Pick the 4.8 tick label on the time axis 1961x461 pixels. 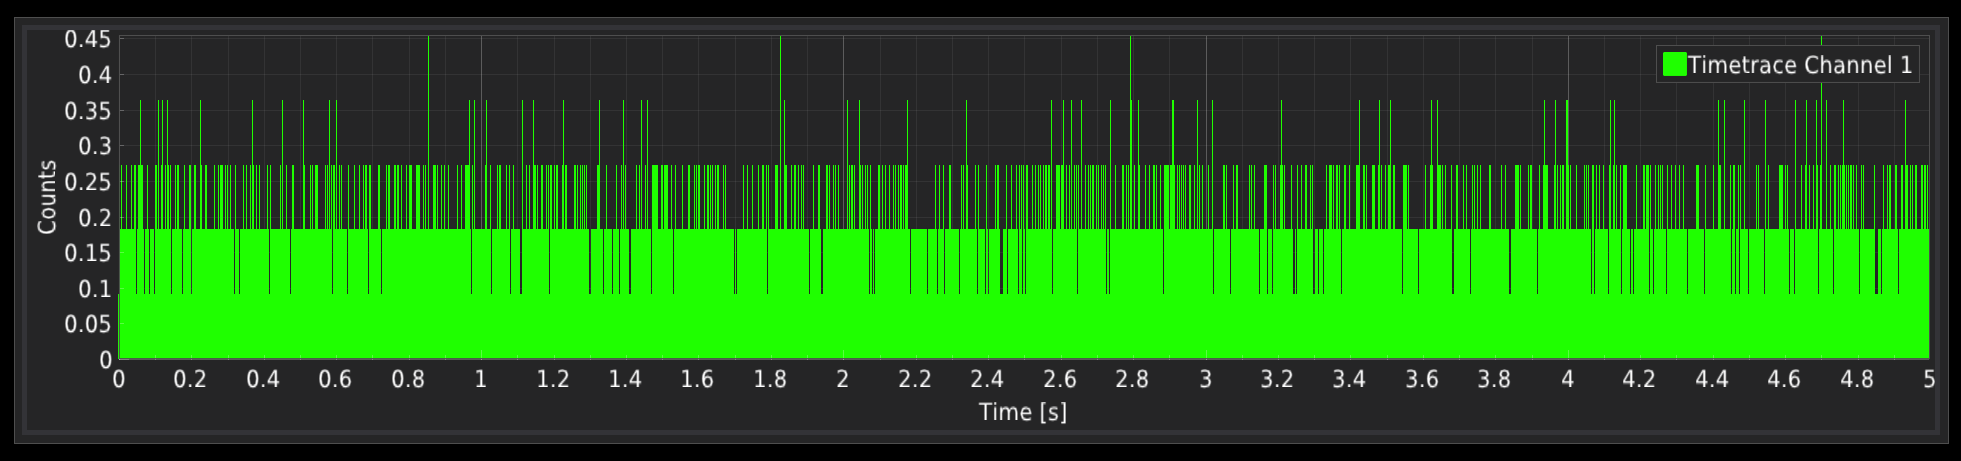pos(1856,380)
